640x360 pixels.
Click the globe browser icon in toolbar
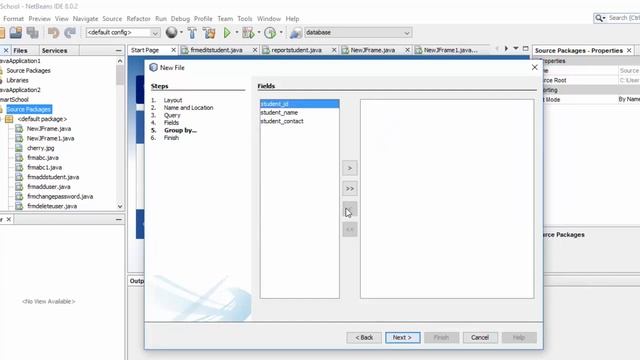point(171,32)
